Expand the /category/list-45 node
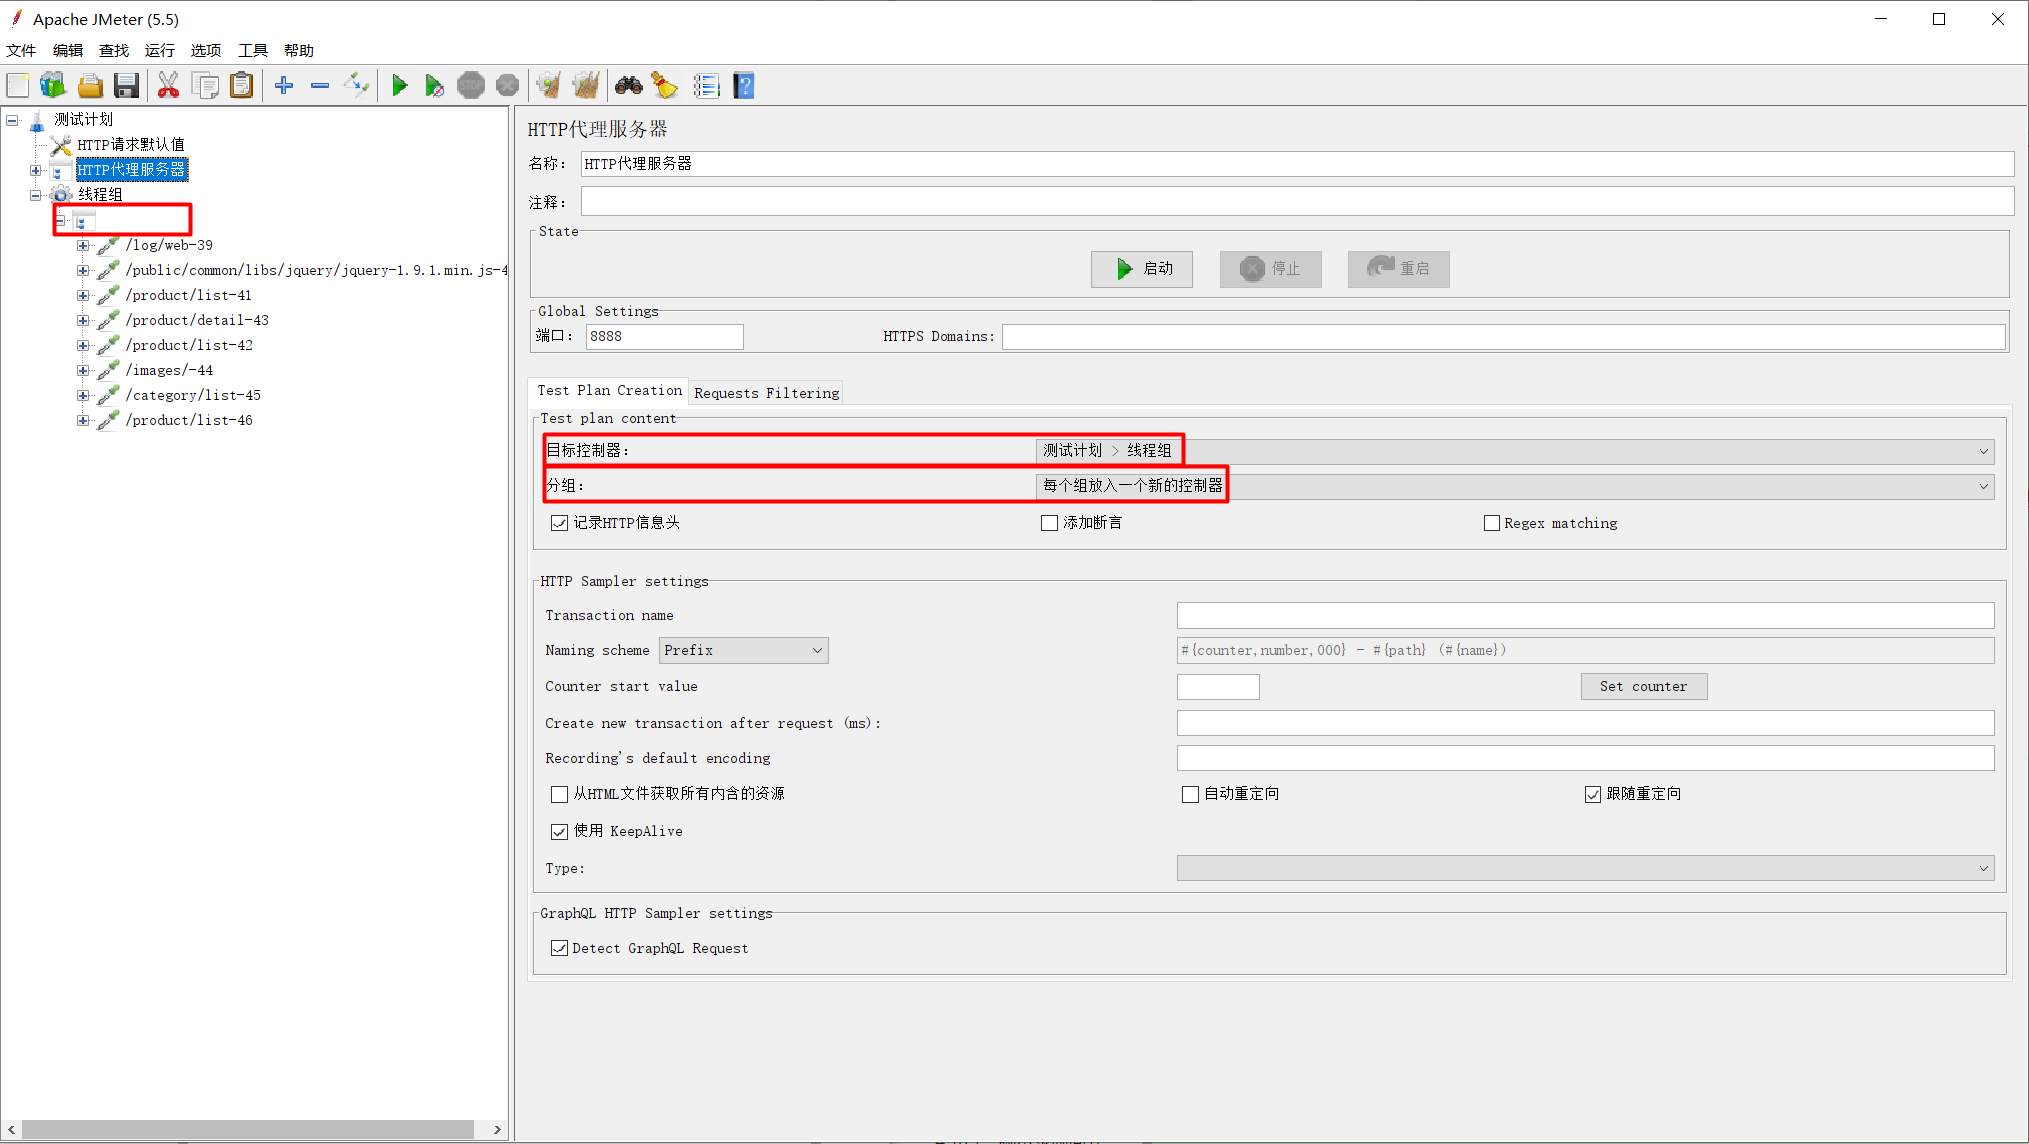The height and width of the screenshot is (1144, 2029). click(83, 395)
